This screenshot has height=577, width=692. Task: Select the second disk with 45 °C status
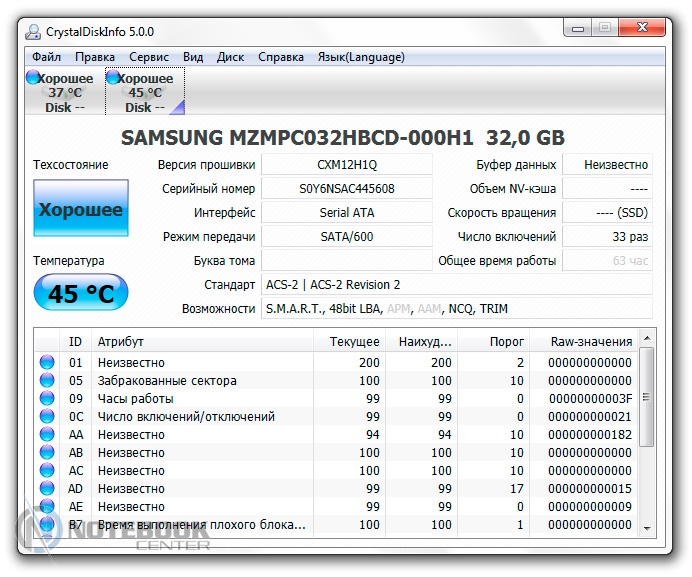pyautogui.click(x=145, y=92)
